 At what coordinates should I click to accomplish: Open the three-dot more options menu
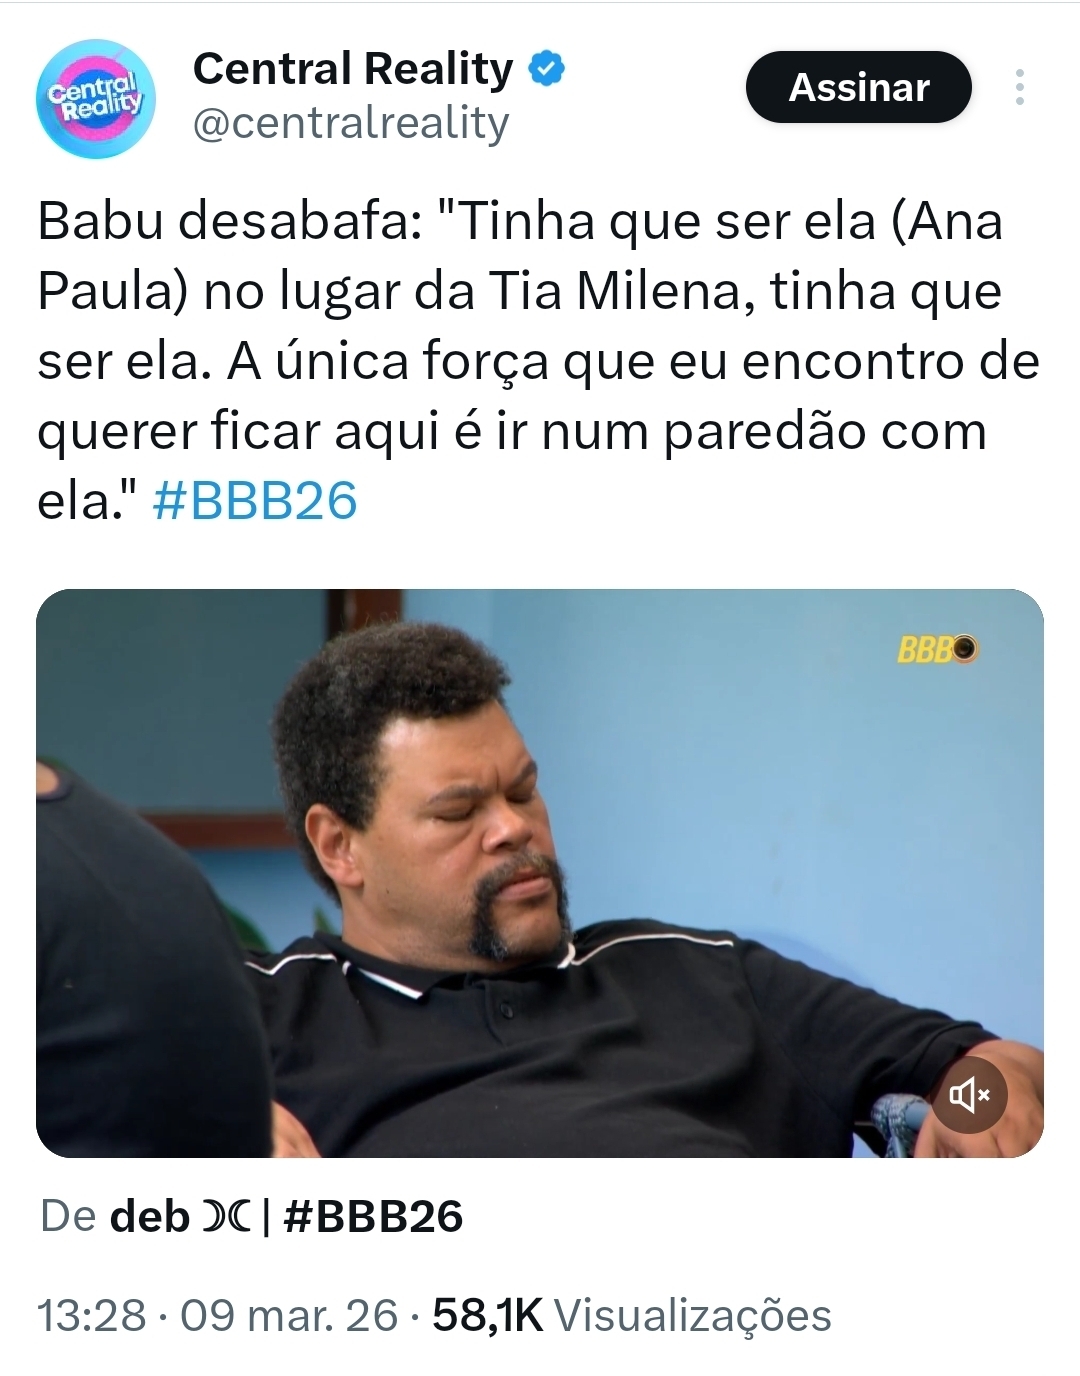pos(1019,87)
